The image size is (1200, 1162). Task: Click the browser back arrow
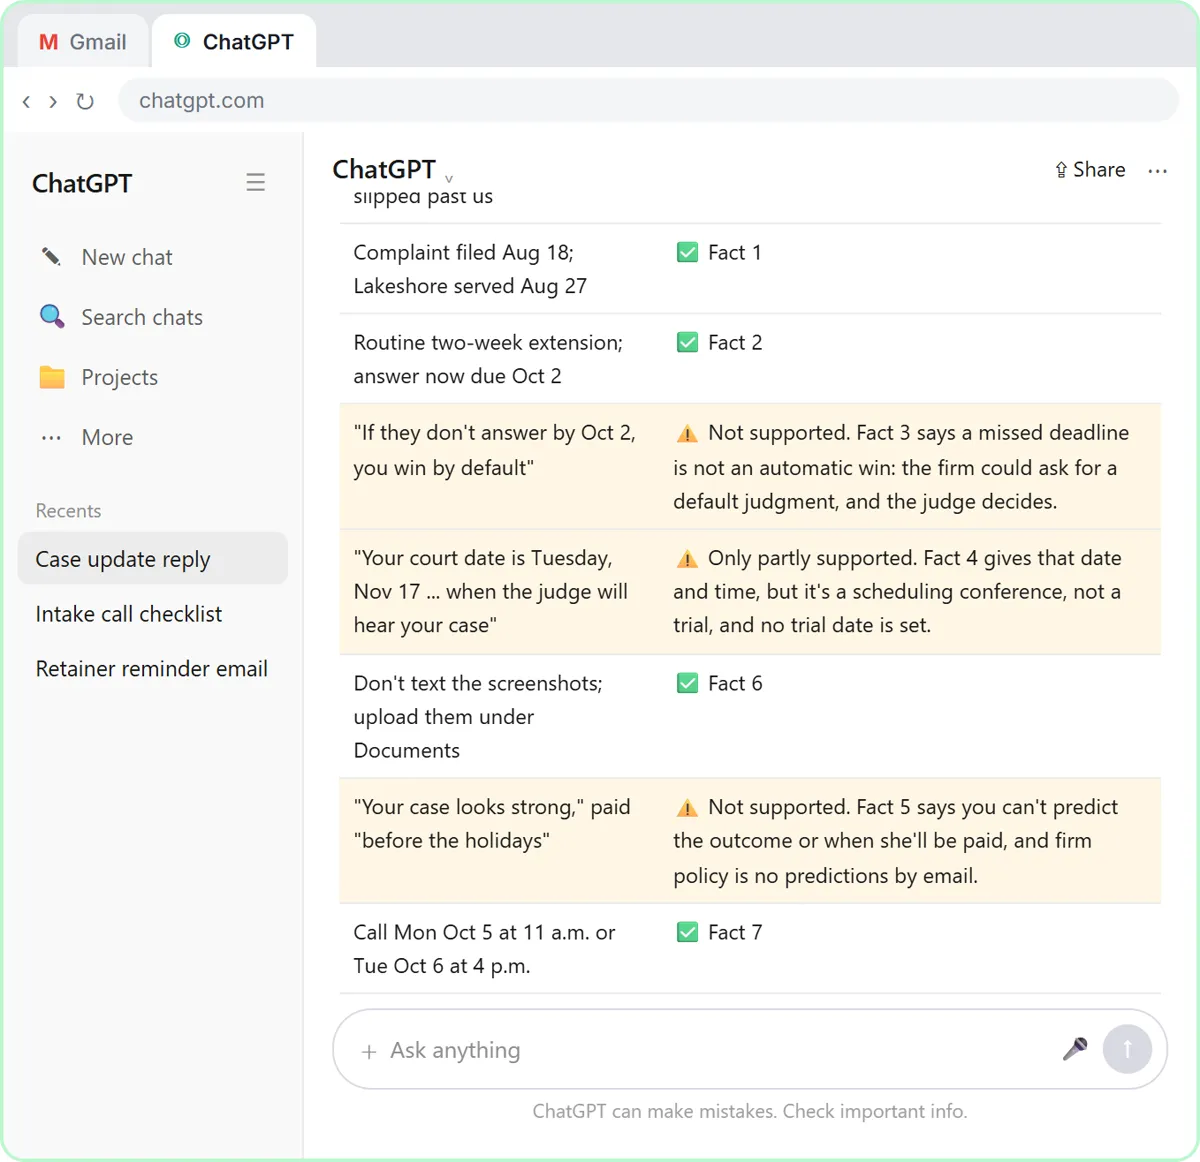pyautogui.click(x=26, y=101)
